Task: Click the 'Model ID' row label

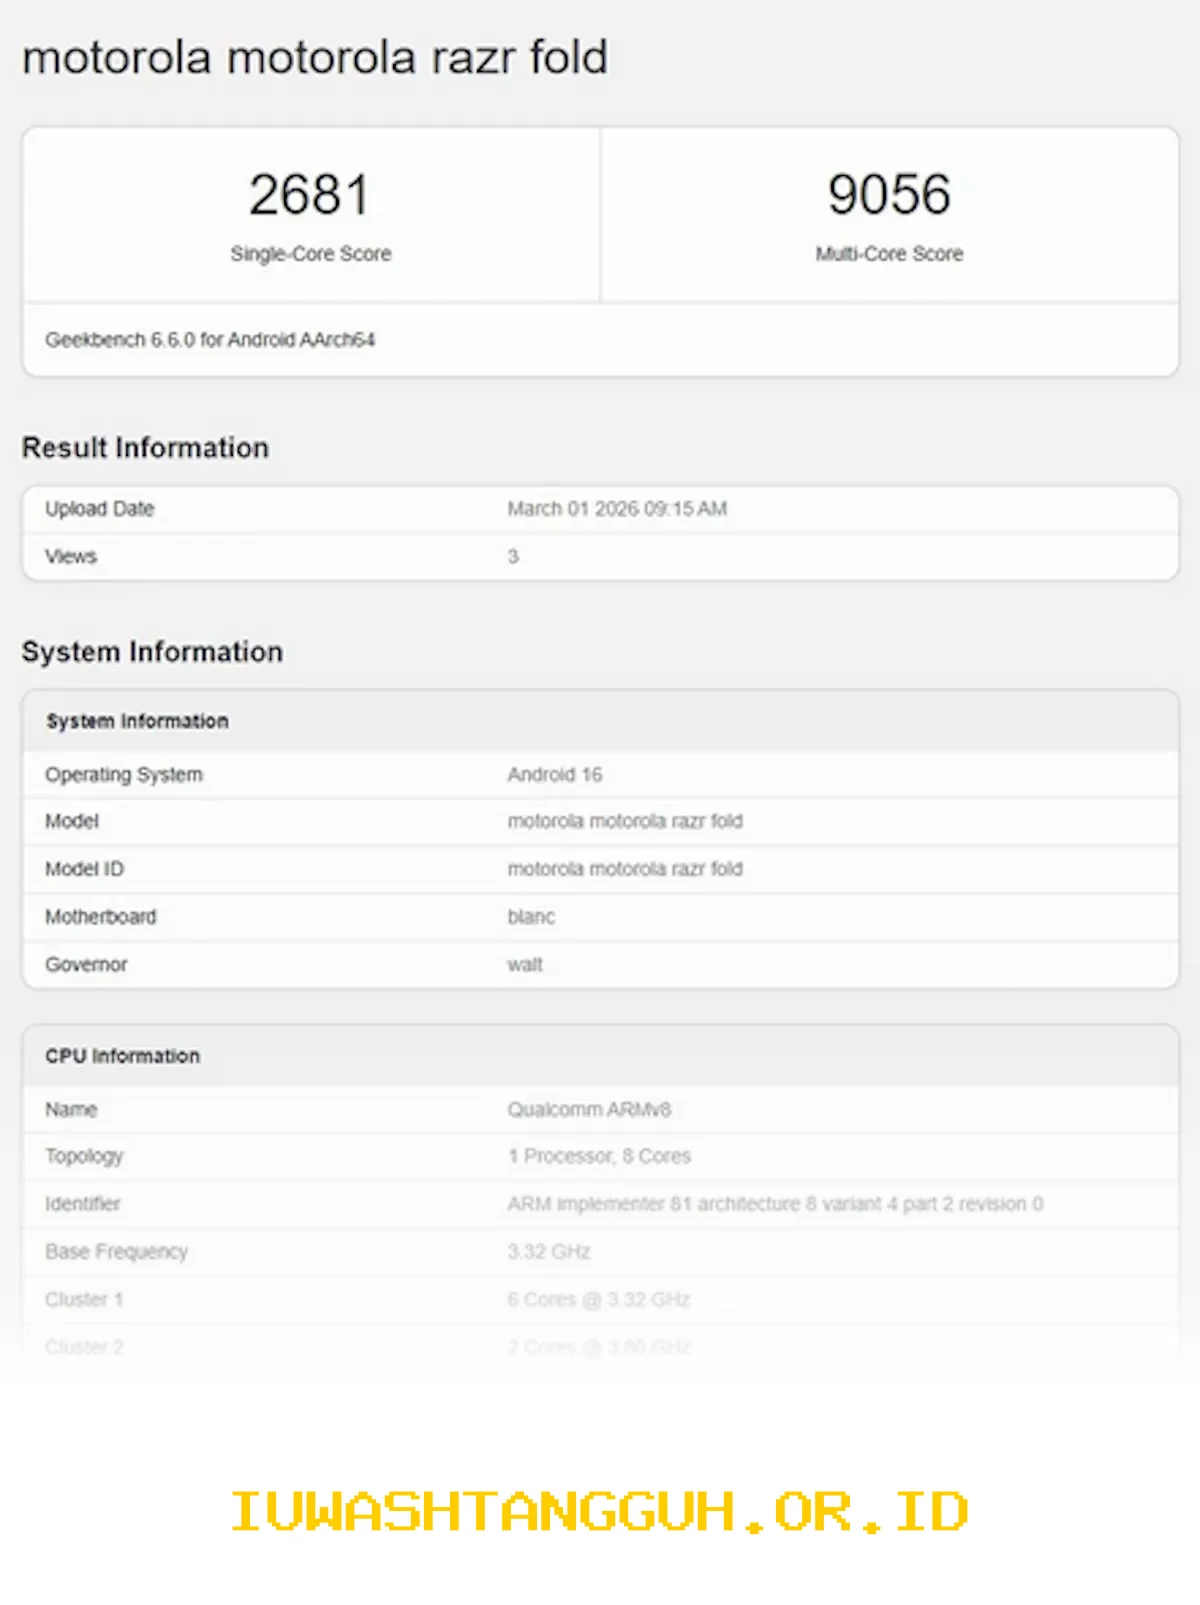Action: point(84,869)
